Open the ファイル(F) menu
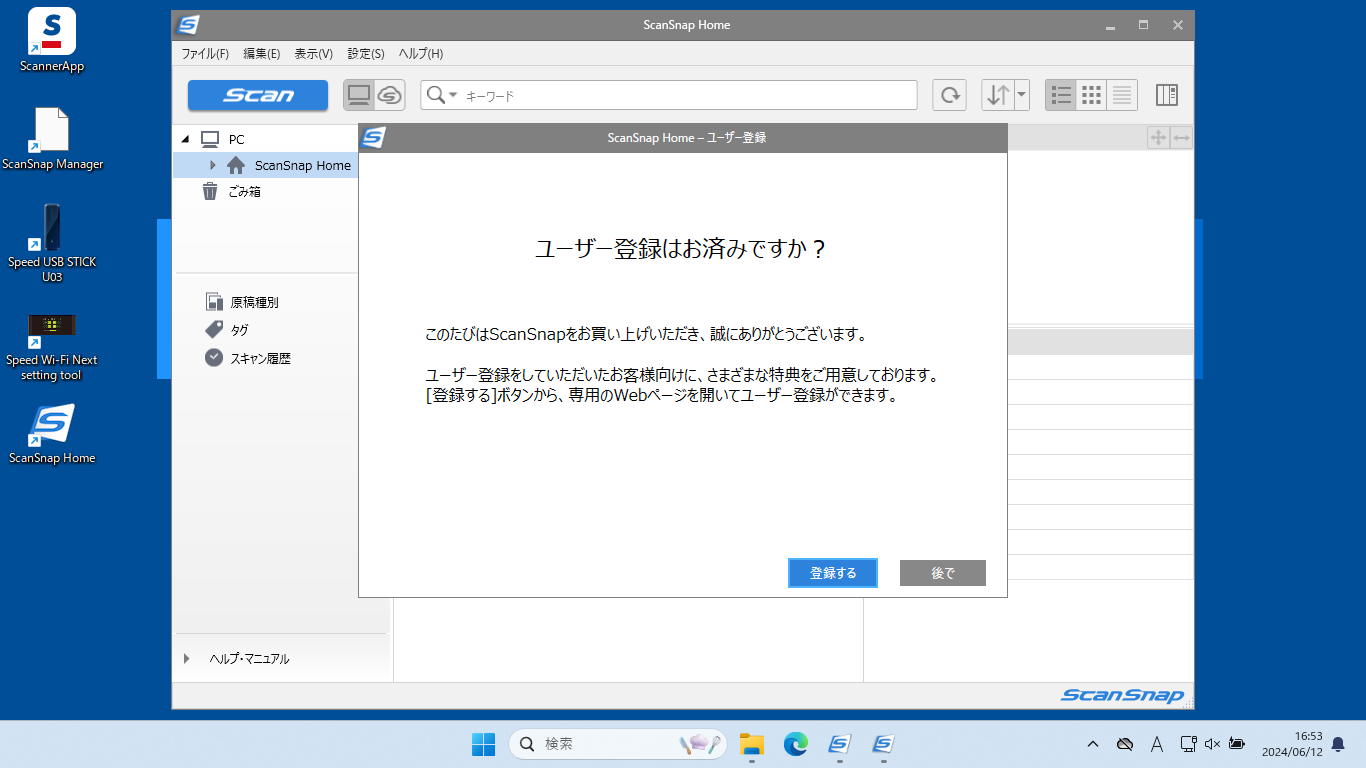The height and width of the screenshot is (768, 1366). tap(205, 54)
